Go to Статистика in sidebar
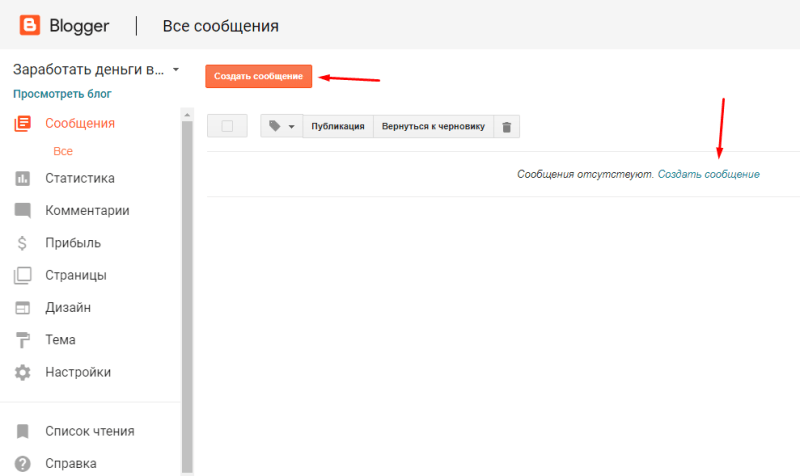 [80, 179]
